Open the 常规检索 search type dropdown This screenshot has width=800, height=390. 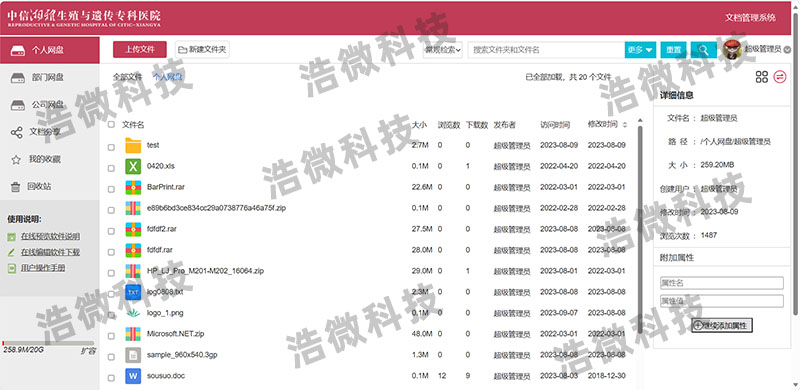tap(443, 50)
